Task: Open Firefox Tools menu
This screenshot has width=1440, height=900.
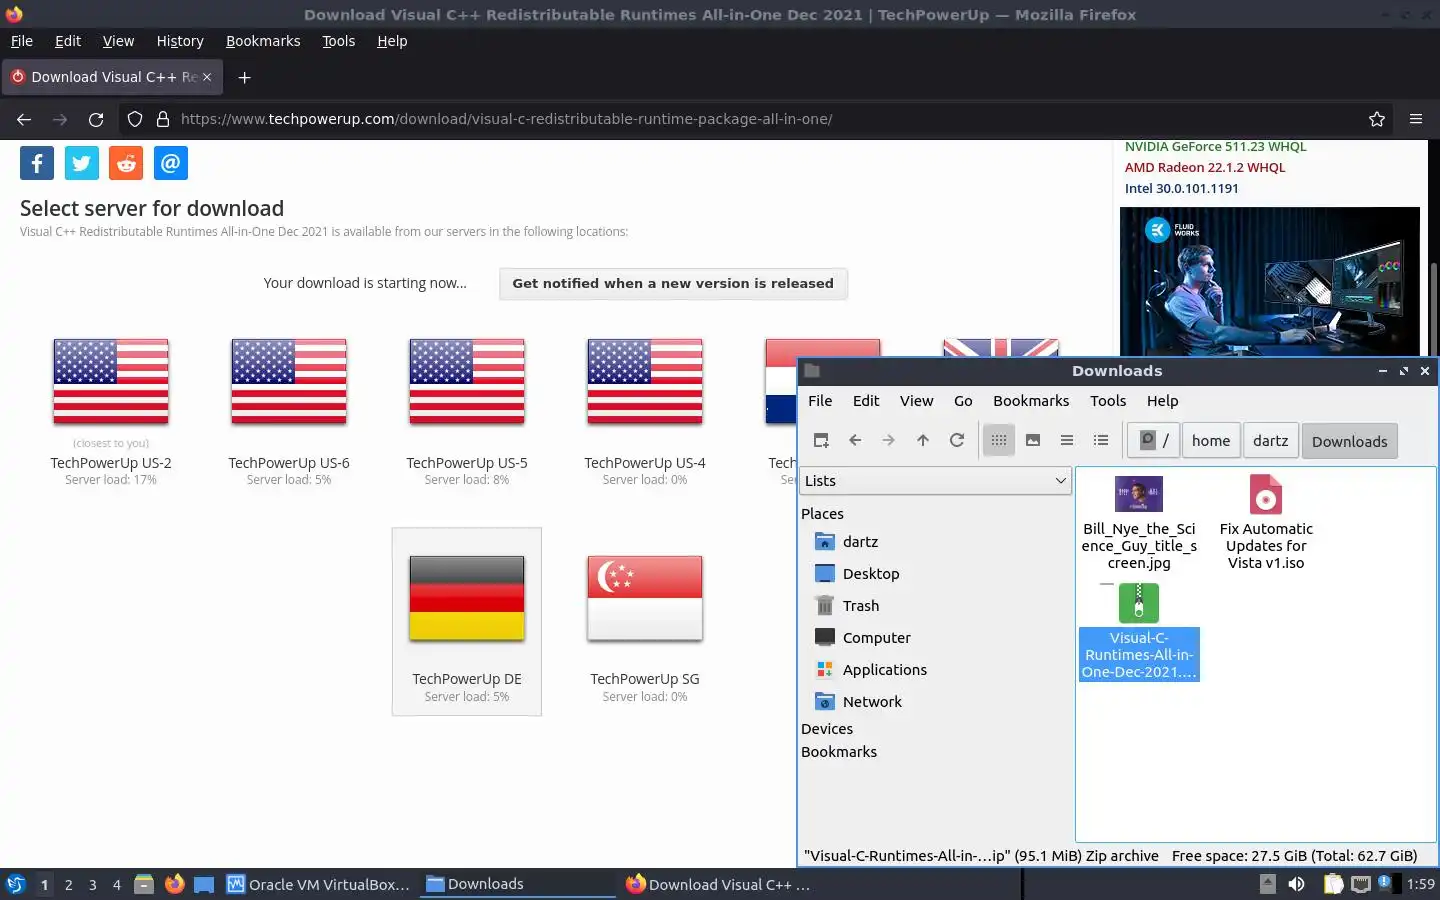Action: point(339,41)
